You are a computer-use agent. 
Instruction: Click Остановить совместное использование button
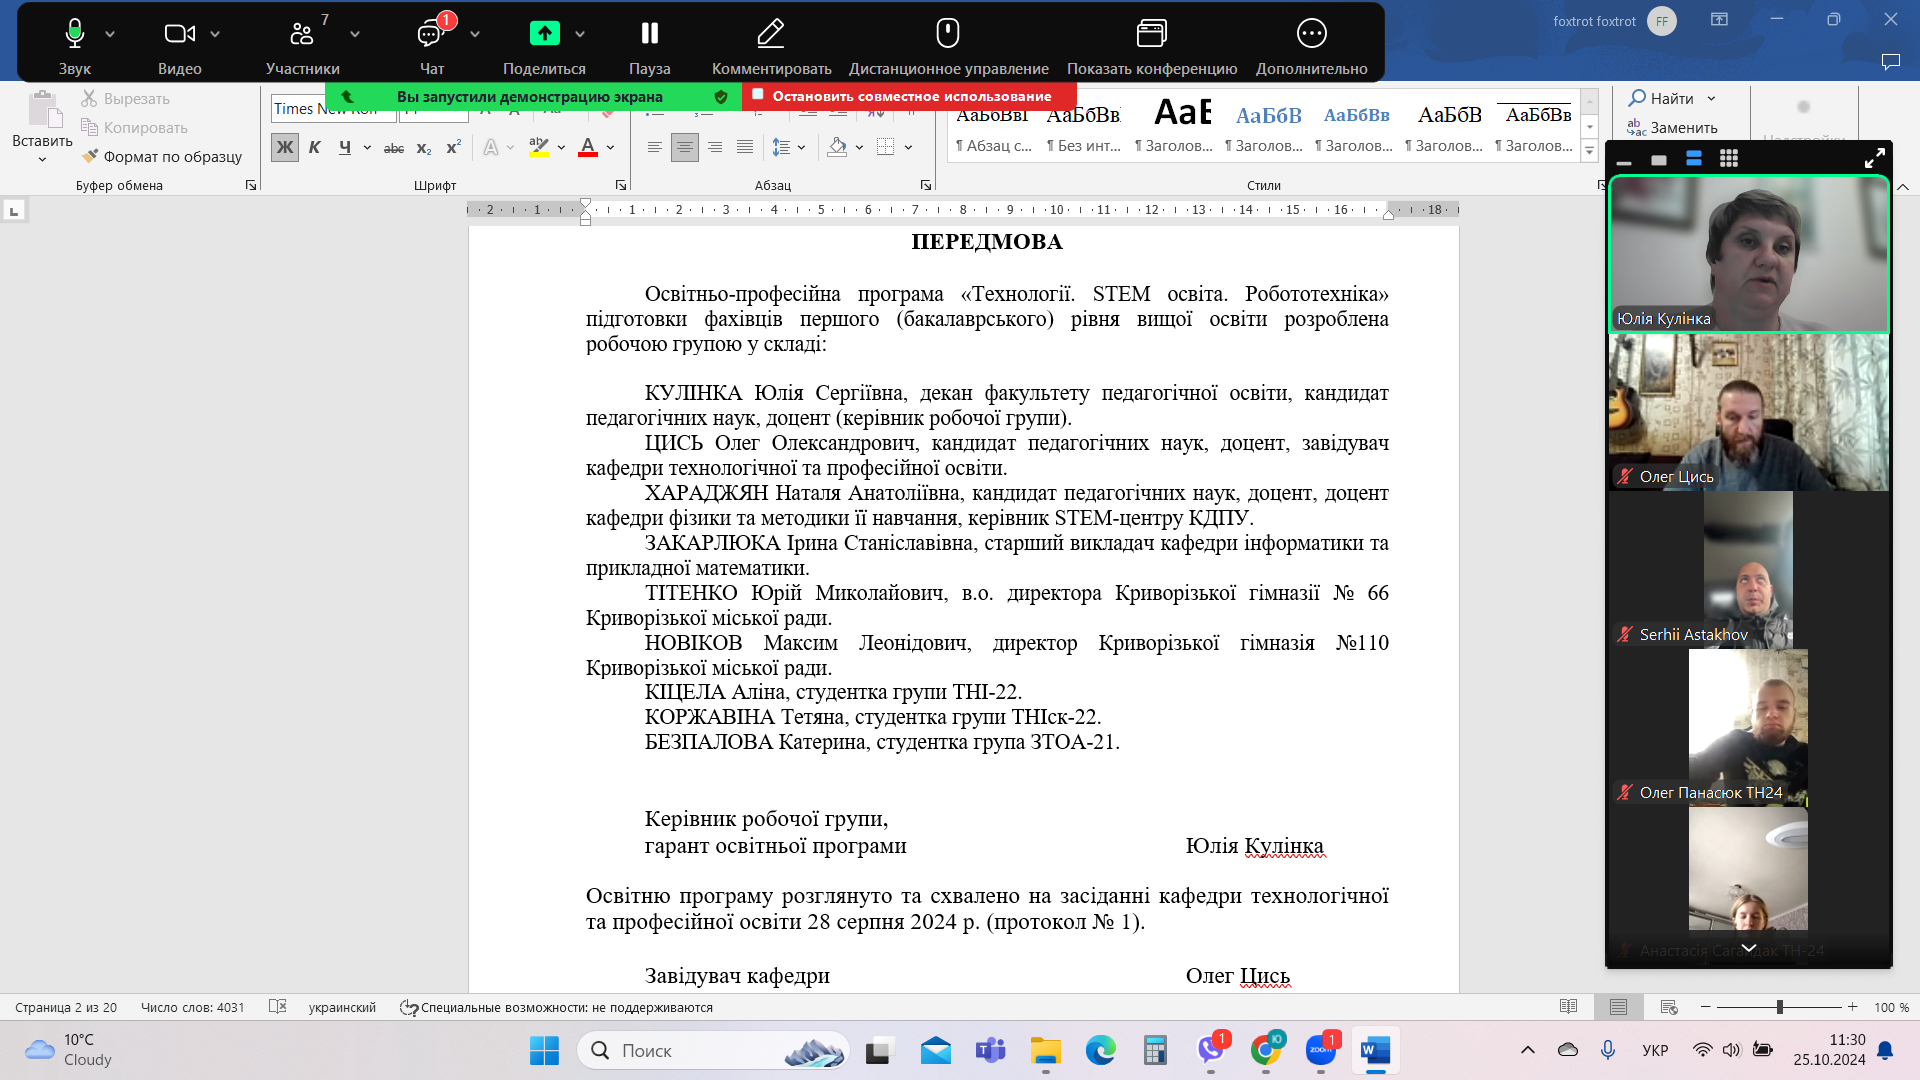tap(909, 96)
